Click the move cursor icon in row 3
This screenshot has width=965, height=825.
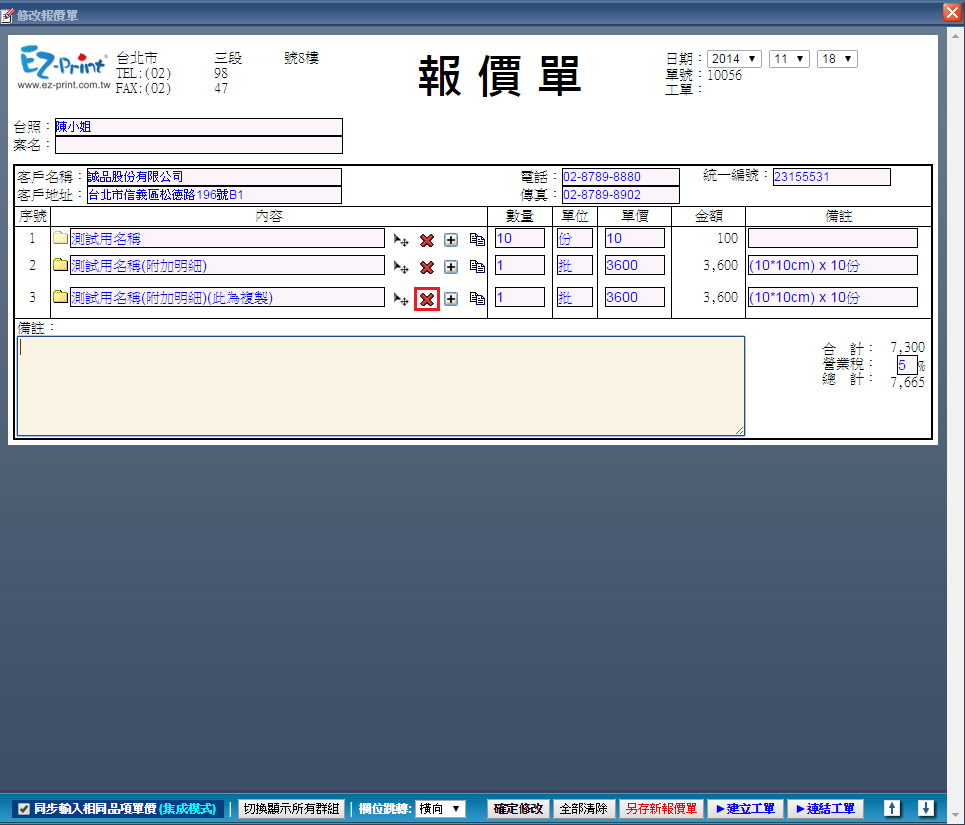point(401,299)
